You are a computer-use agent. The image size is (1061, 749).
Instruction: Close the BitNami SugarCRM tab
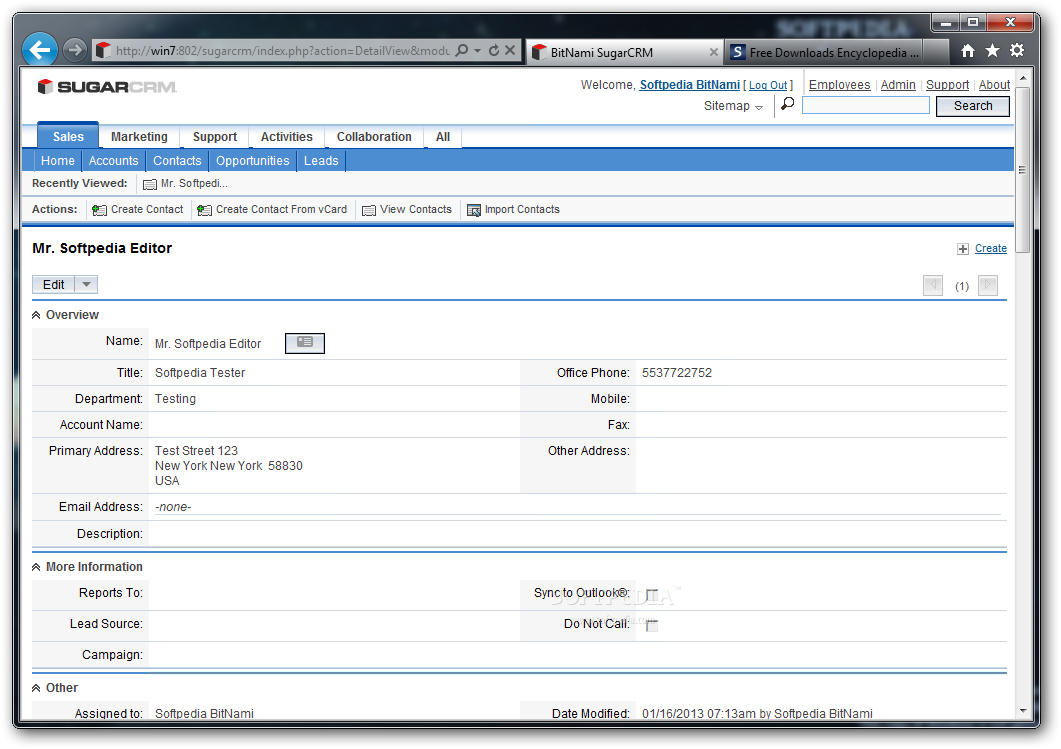[x=713, y=52]
